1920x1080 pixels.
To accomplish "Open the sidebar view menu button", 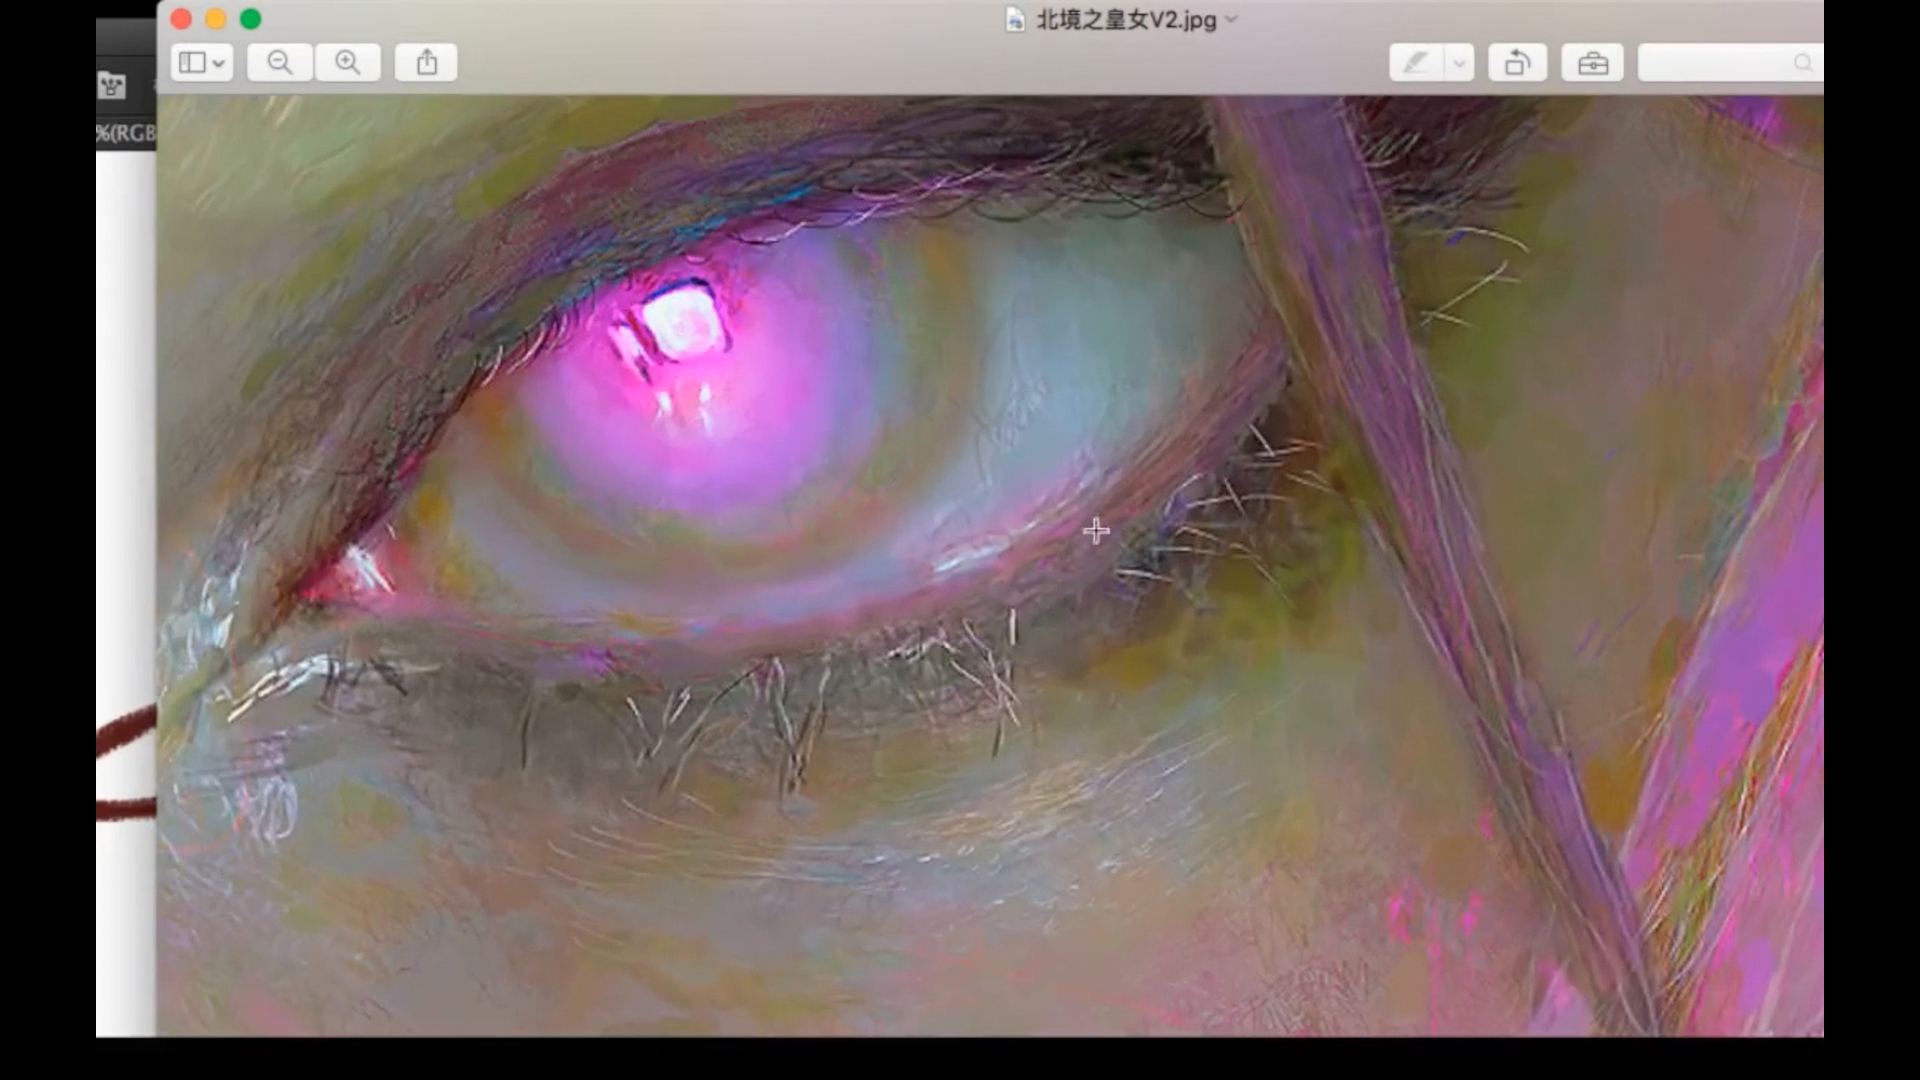I will pos(202,63).
